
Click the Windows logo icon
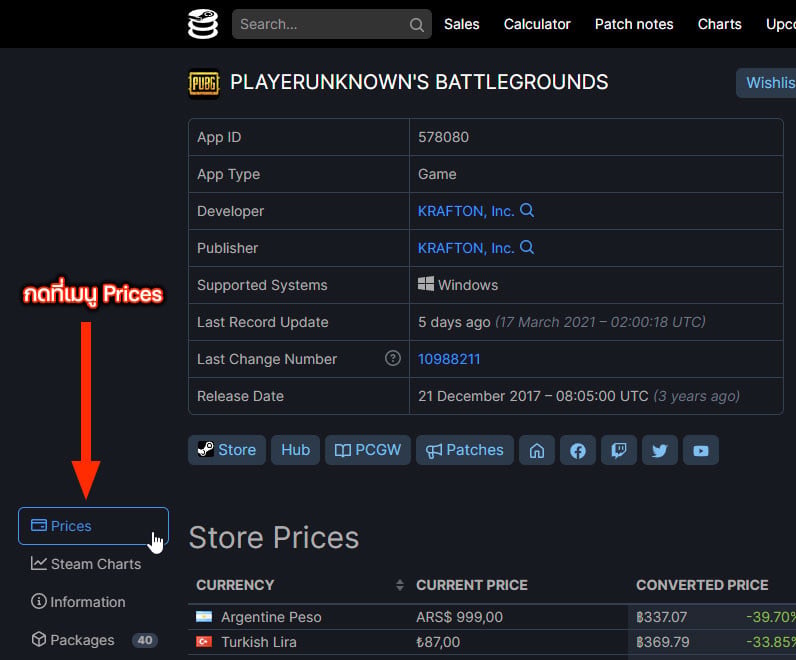coord(425,284)
